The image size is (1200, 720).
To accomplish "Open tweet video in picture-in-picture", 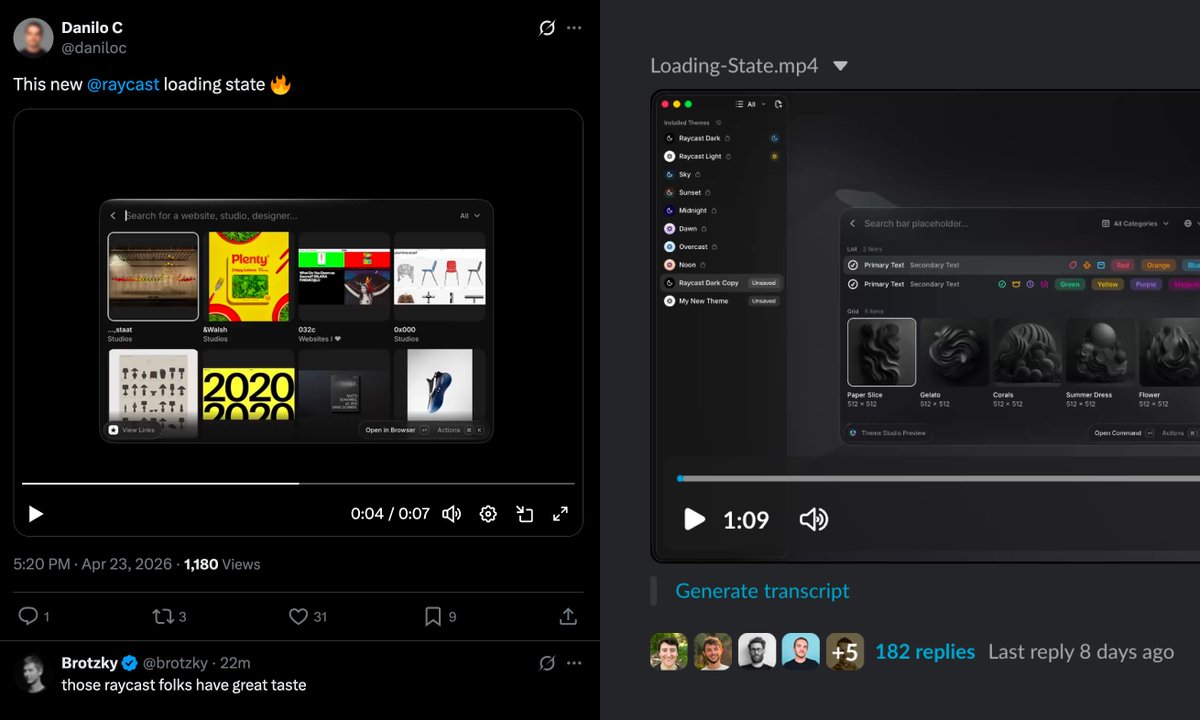I will pos(525,514).
